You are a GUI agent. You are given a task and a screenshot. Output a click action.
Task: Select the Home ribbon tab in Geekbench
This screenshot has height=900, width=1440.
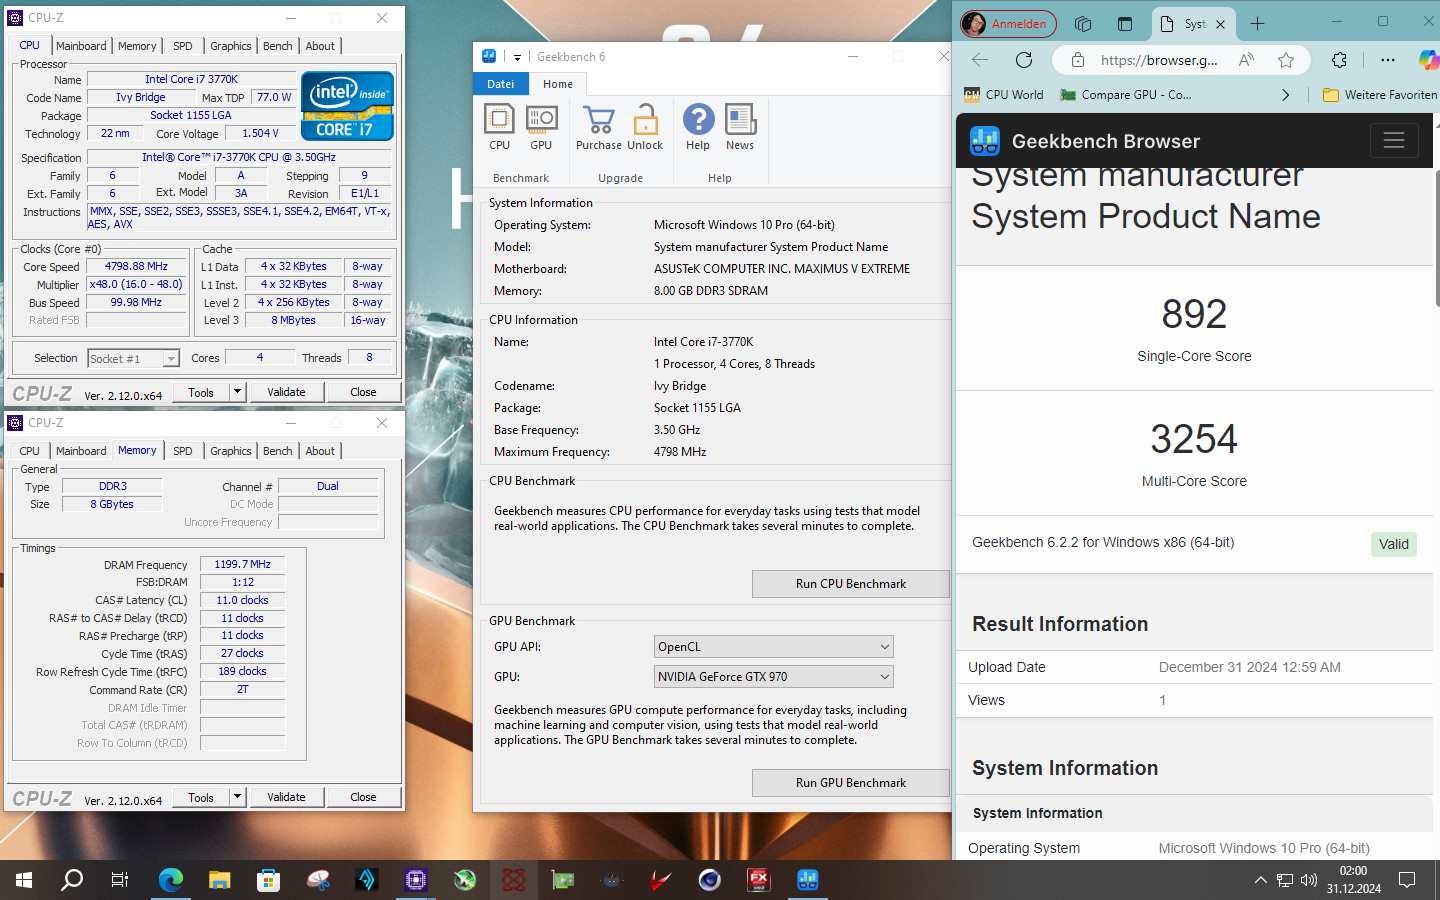(558, 84)
